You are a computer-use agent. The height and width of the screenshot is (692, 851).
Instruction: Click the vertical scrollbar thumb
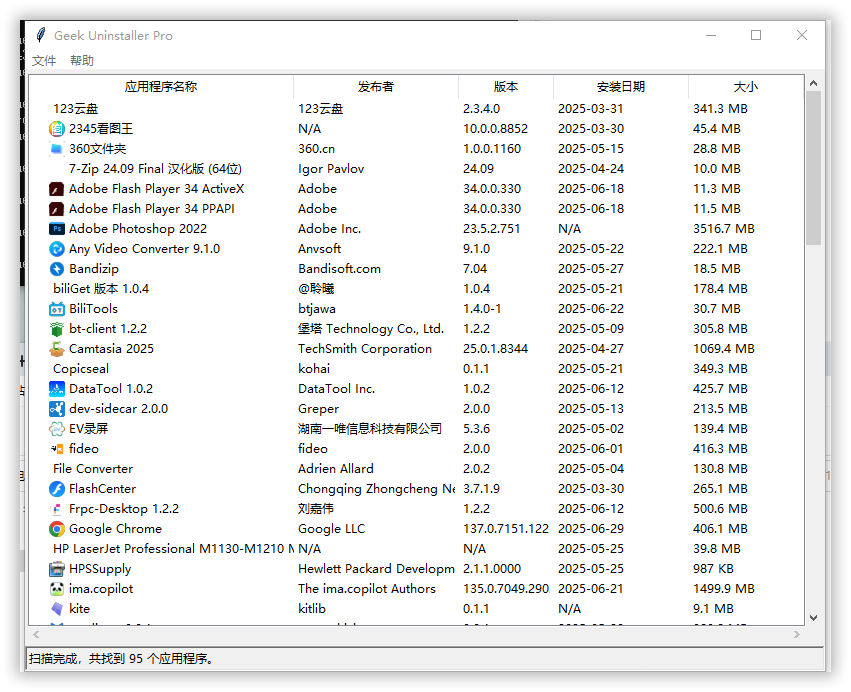pos(813,168)
